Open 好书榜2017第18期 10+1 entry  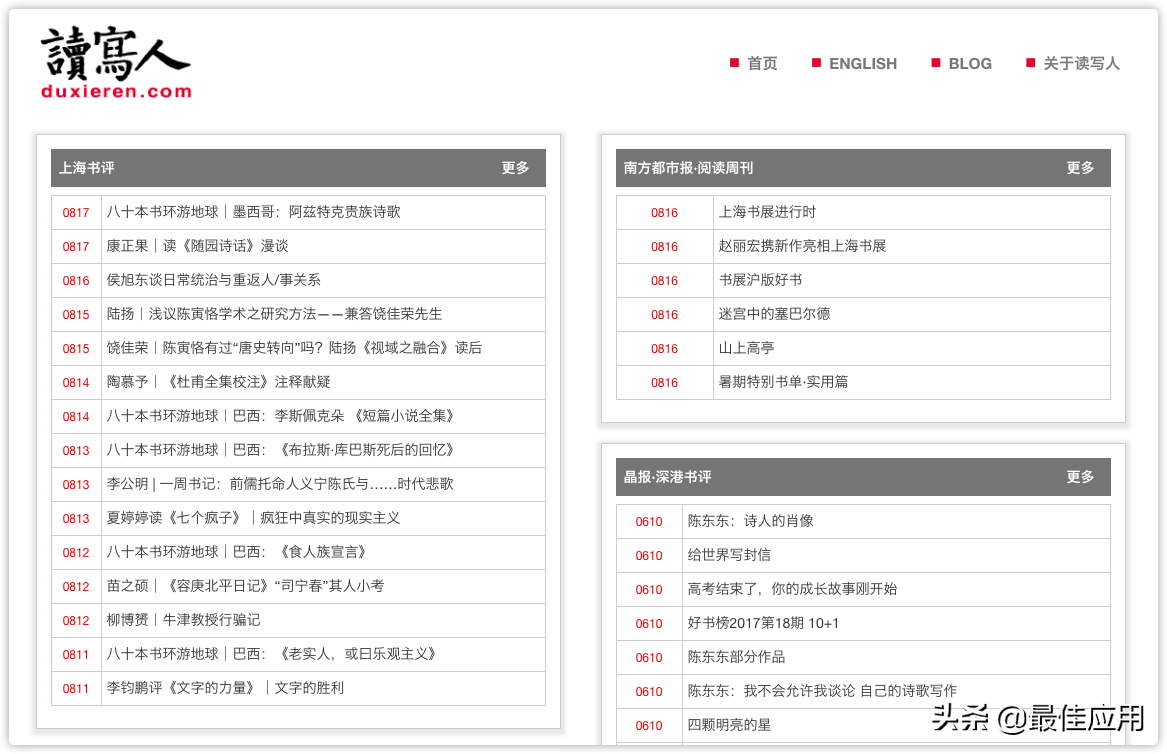763,623
